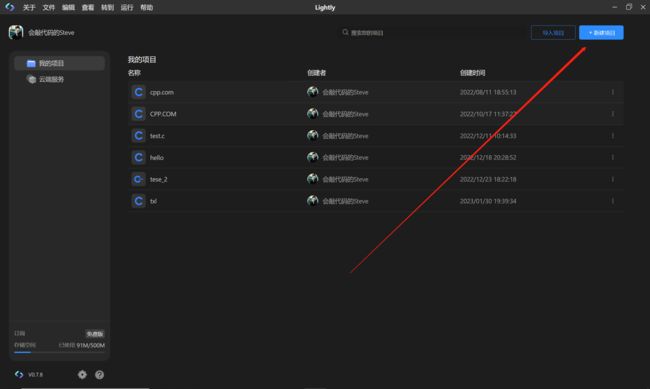The height and width of the screenshot is (389, 650).
Task: Click creator avatar in the cpp.com row
Action: point(313,92)
